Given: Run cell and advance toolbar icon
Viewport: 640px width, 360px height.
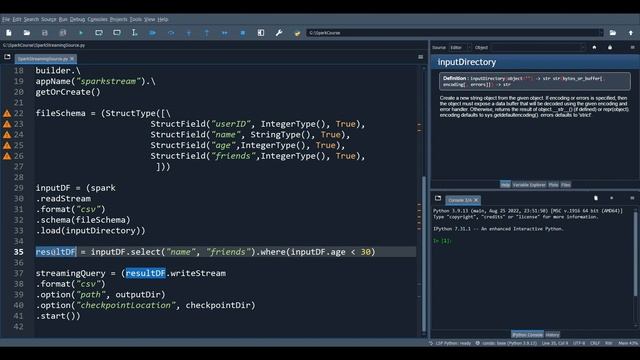Looking at the screenshot, I should click(117, 33).
